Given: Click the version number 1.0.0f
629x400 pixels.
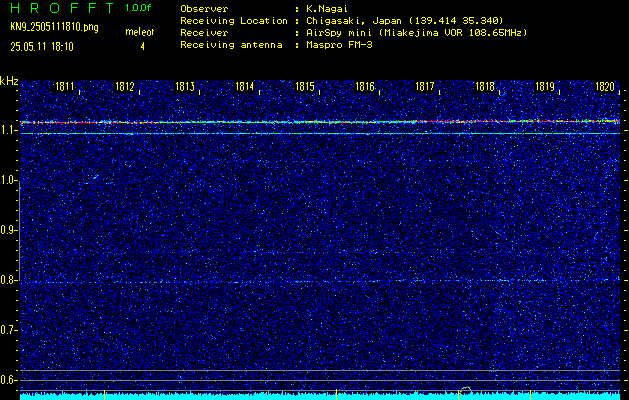Looking at the screenshot, I should pos(138,8).
